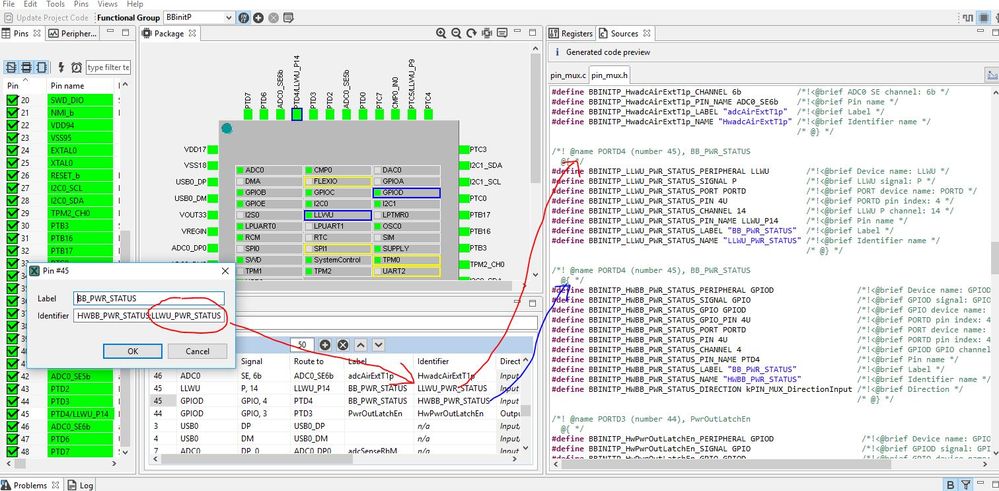Image resolution: width=999 pixels, height=491 pixels.
Task: Click the third pin filter icon in Pins toolbar
Action: click(x=41, y=67)
